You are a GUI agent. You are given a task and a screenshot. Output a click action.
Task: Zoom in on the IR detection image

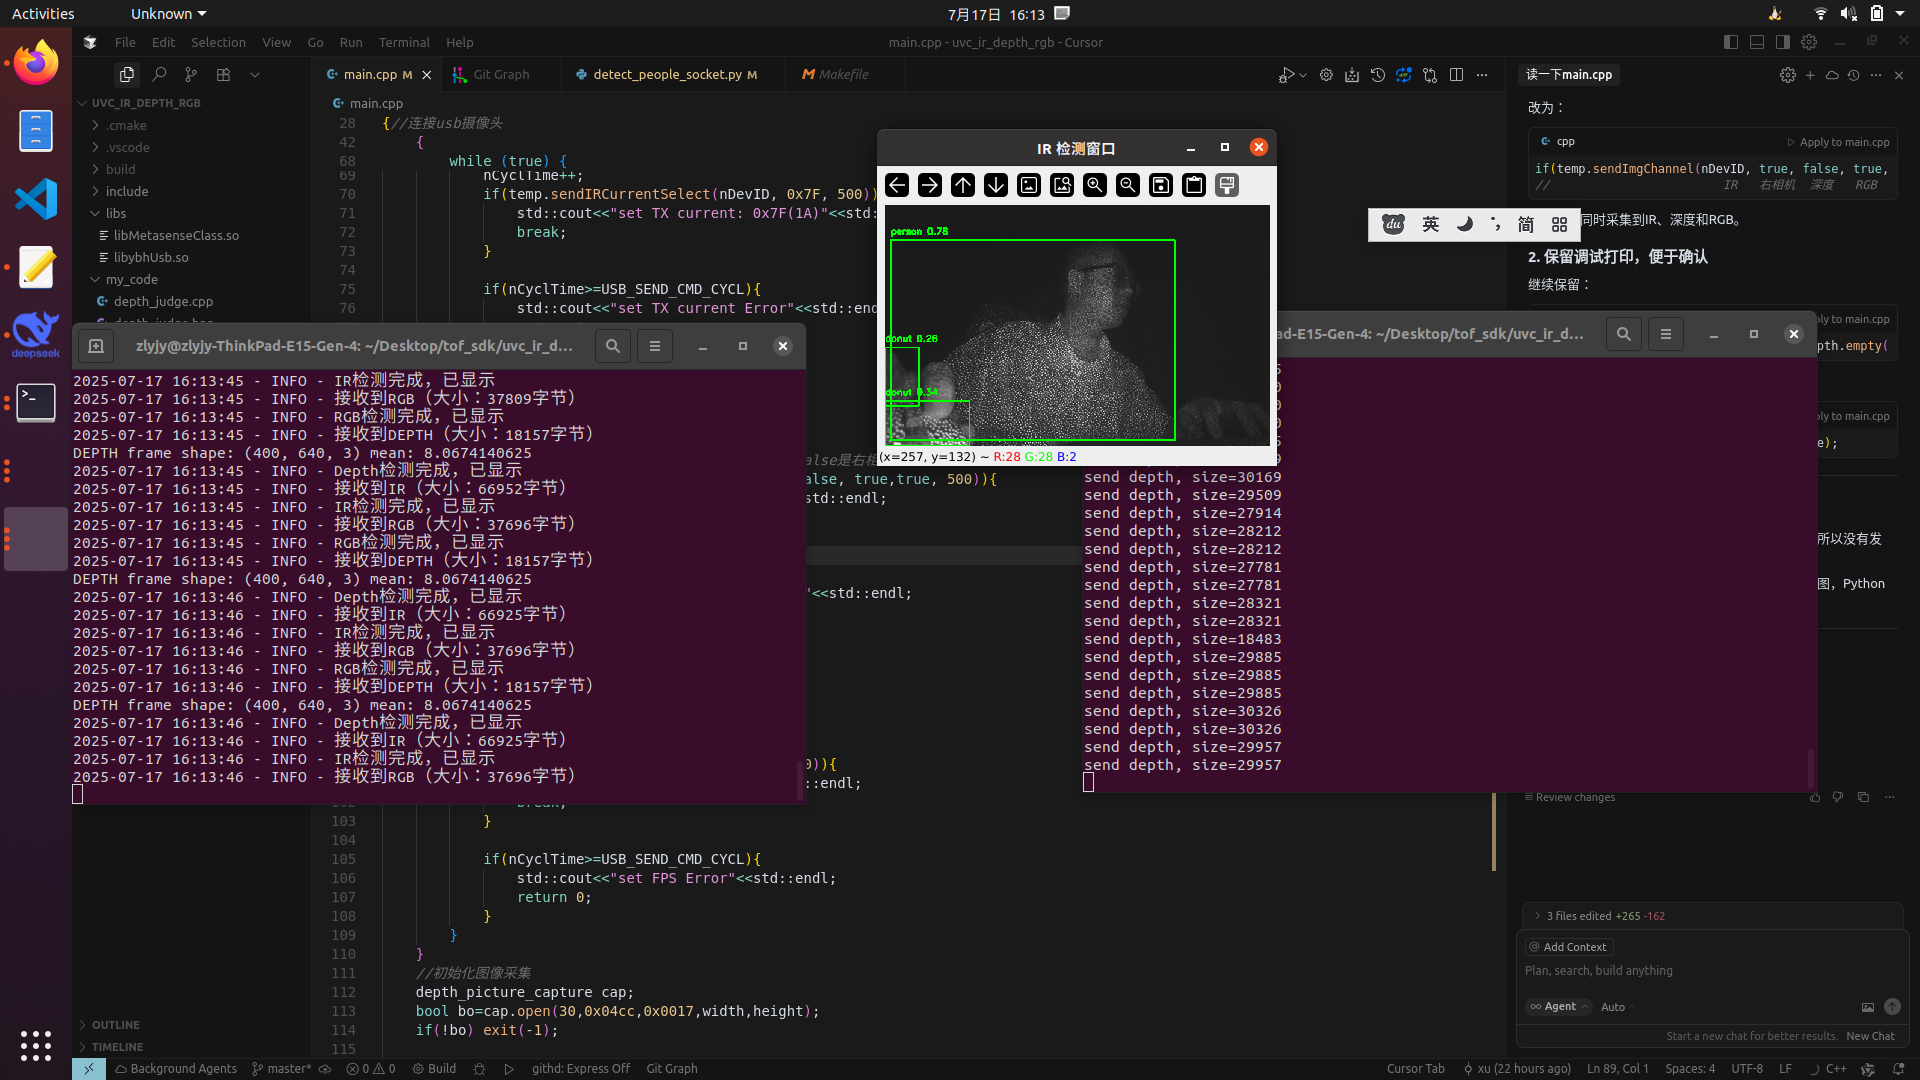[1095, 185]
